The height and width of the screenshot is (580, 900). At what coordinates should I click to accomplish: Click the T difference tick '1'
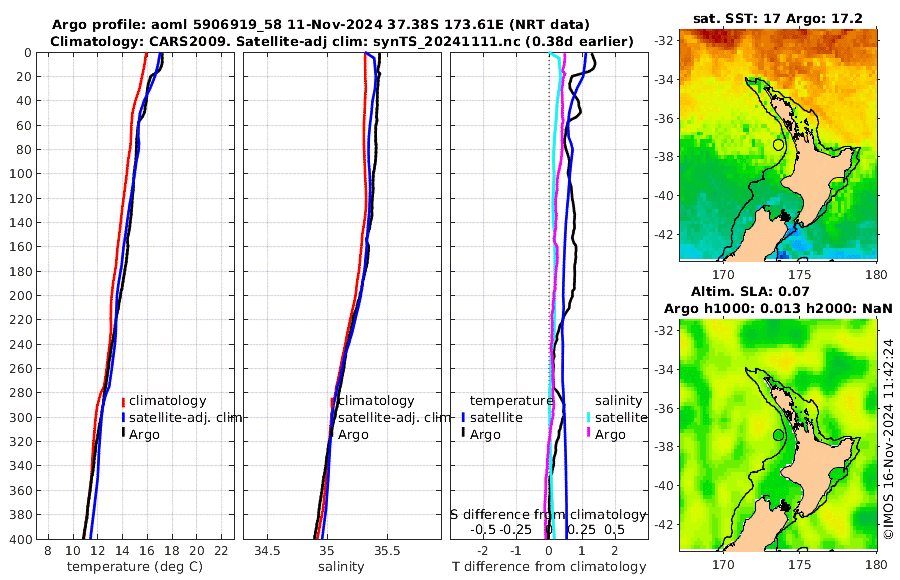[x=581, y=551]
